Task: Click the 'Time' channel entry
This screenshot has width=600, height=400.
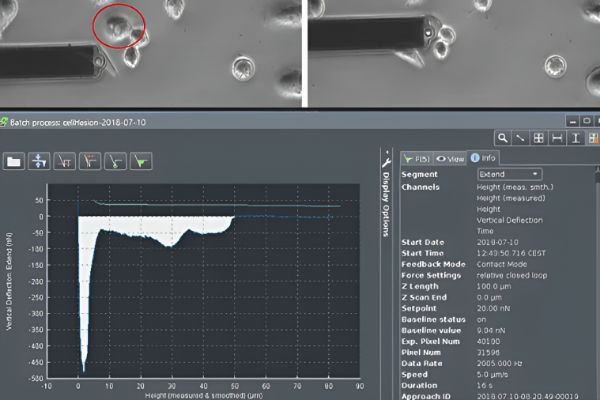Action: [x=485, y=231]
